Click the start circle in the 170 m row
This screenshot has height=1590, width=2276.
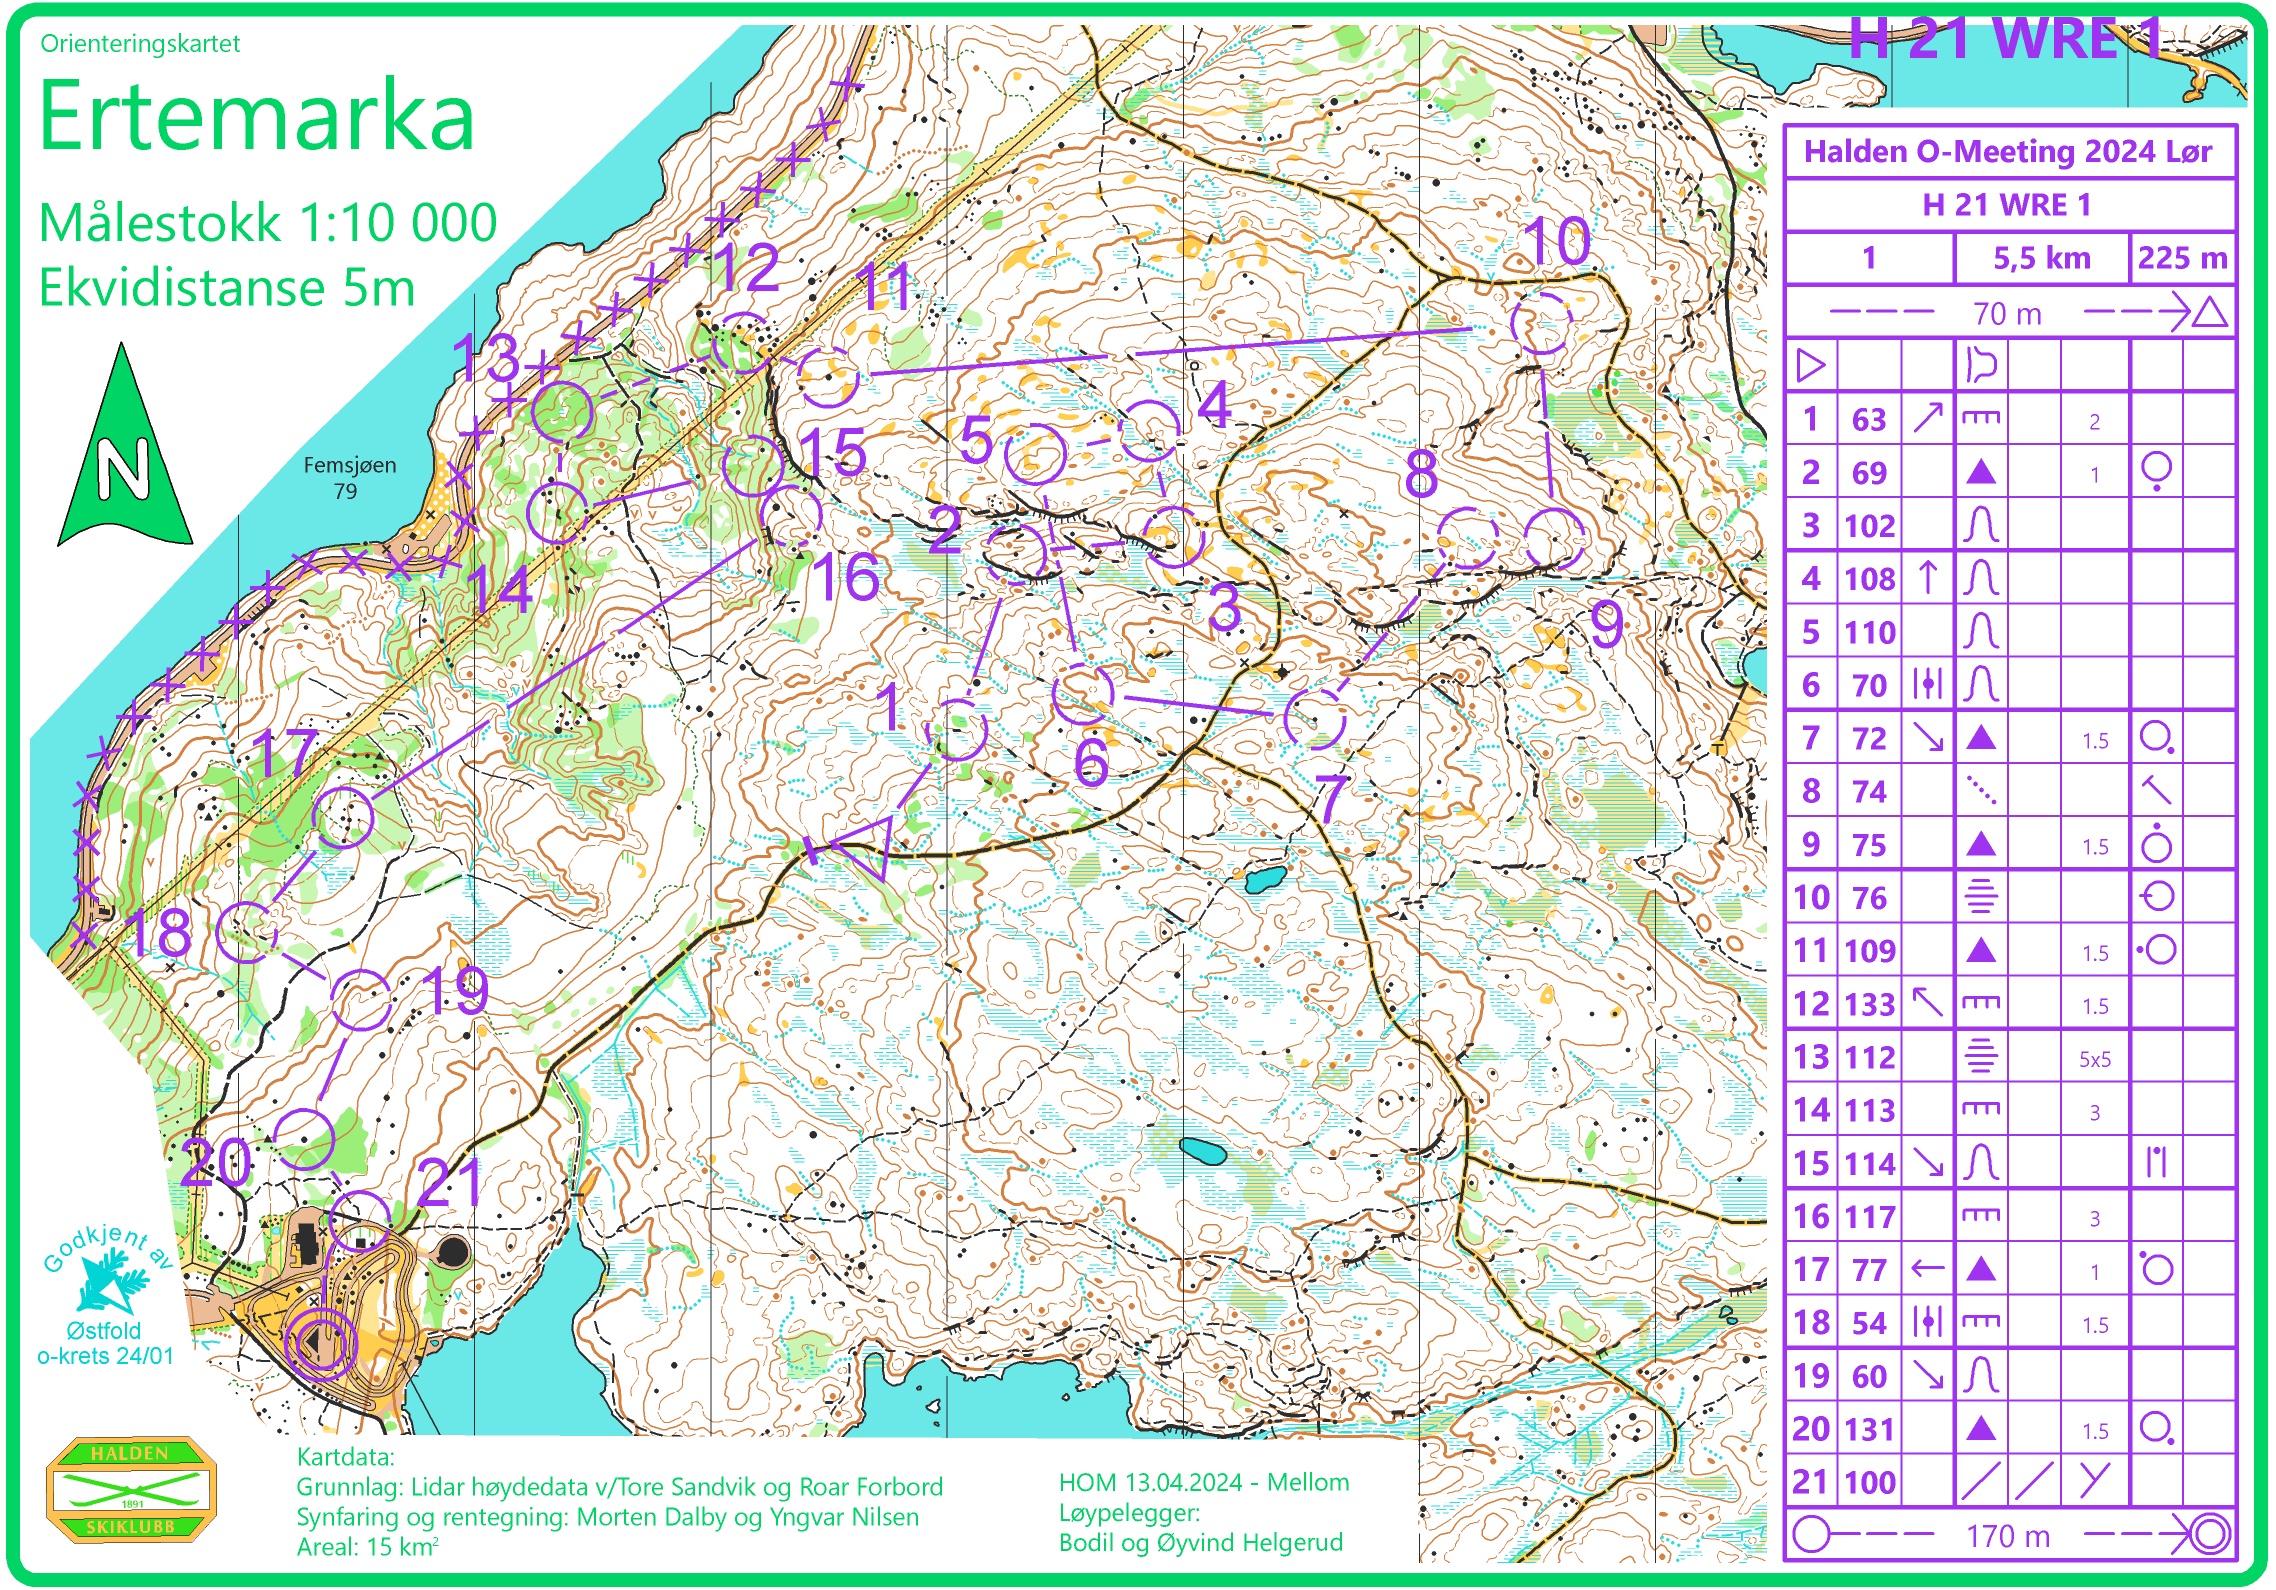click(x=1811, y=1534)
